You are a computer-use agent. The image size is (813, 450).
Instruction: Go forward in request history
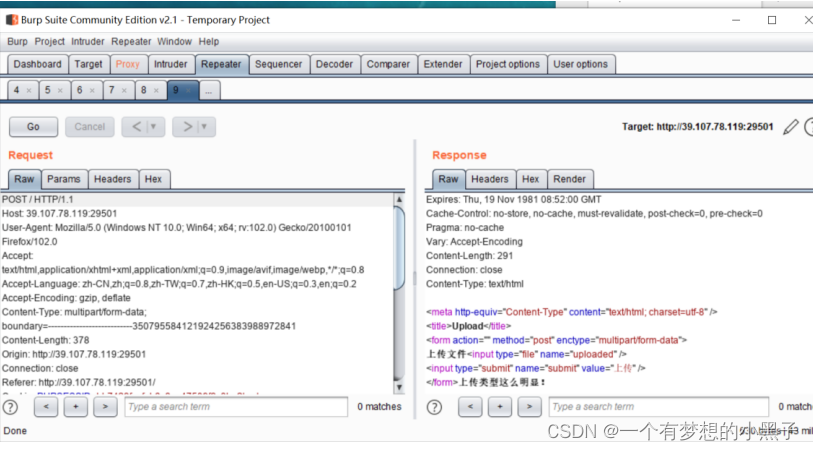point(187,127)
